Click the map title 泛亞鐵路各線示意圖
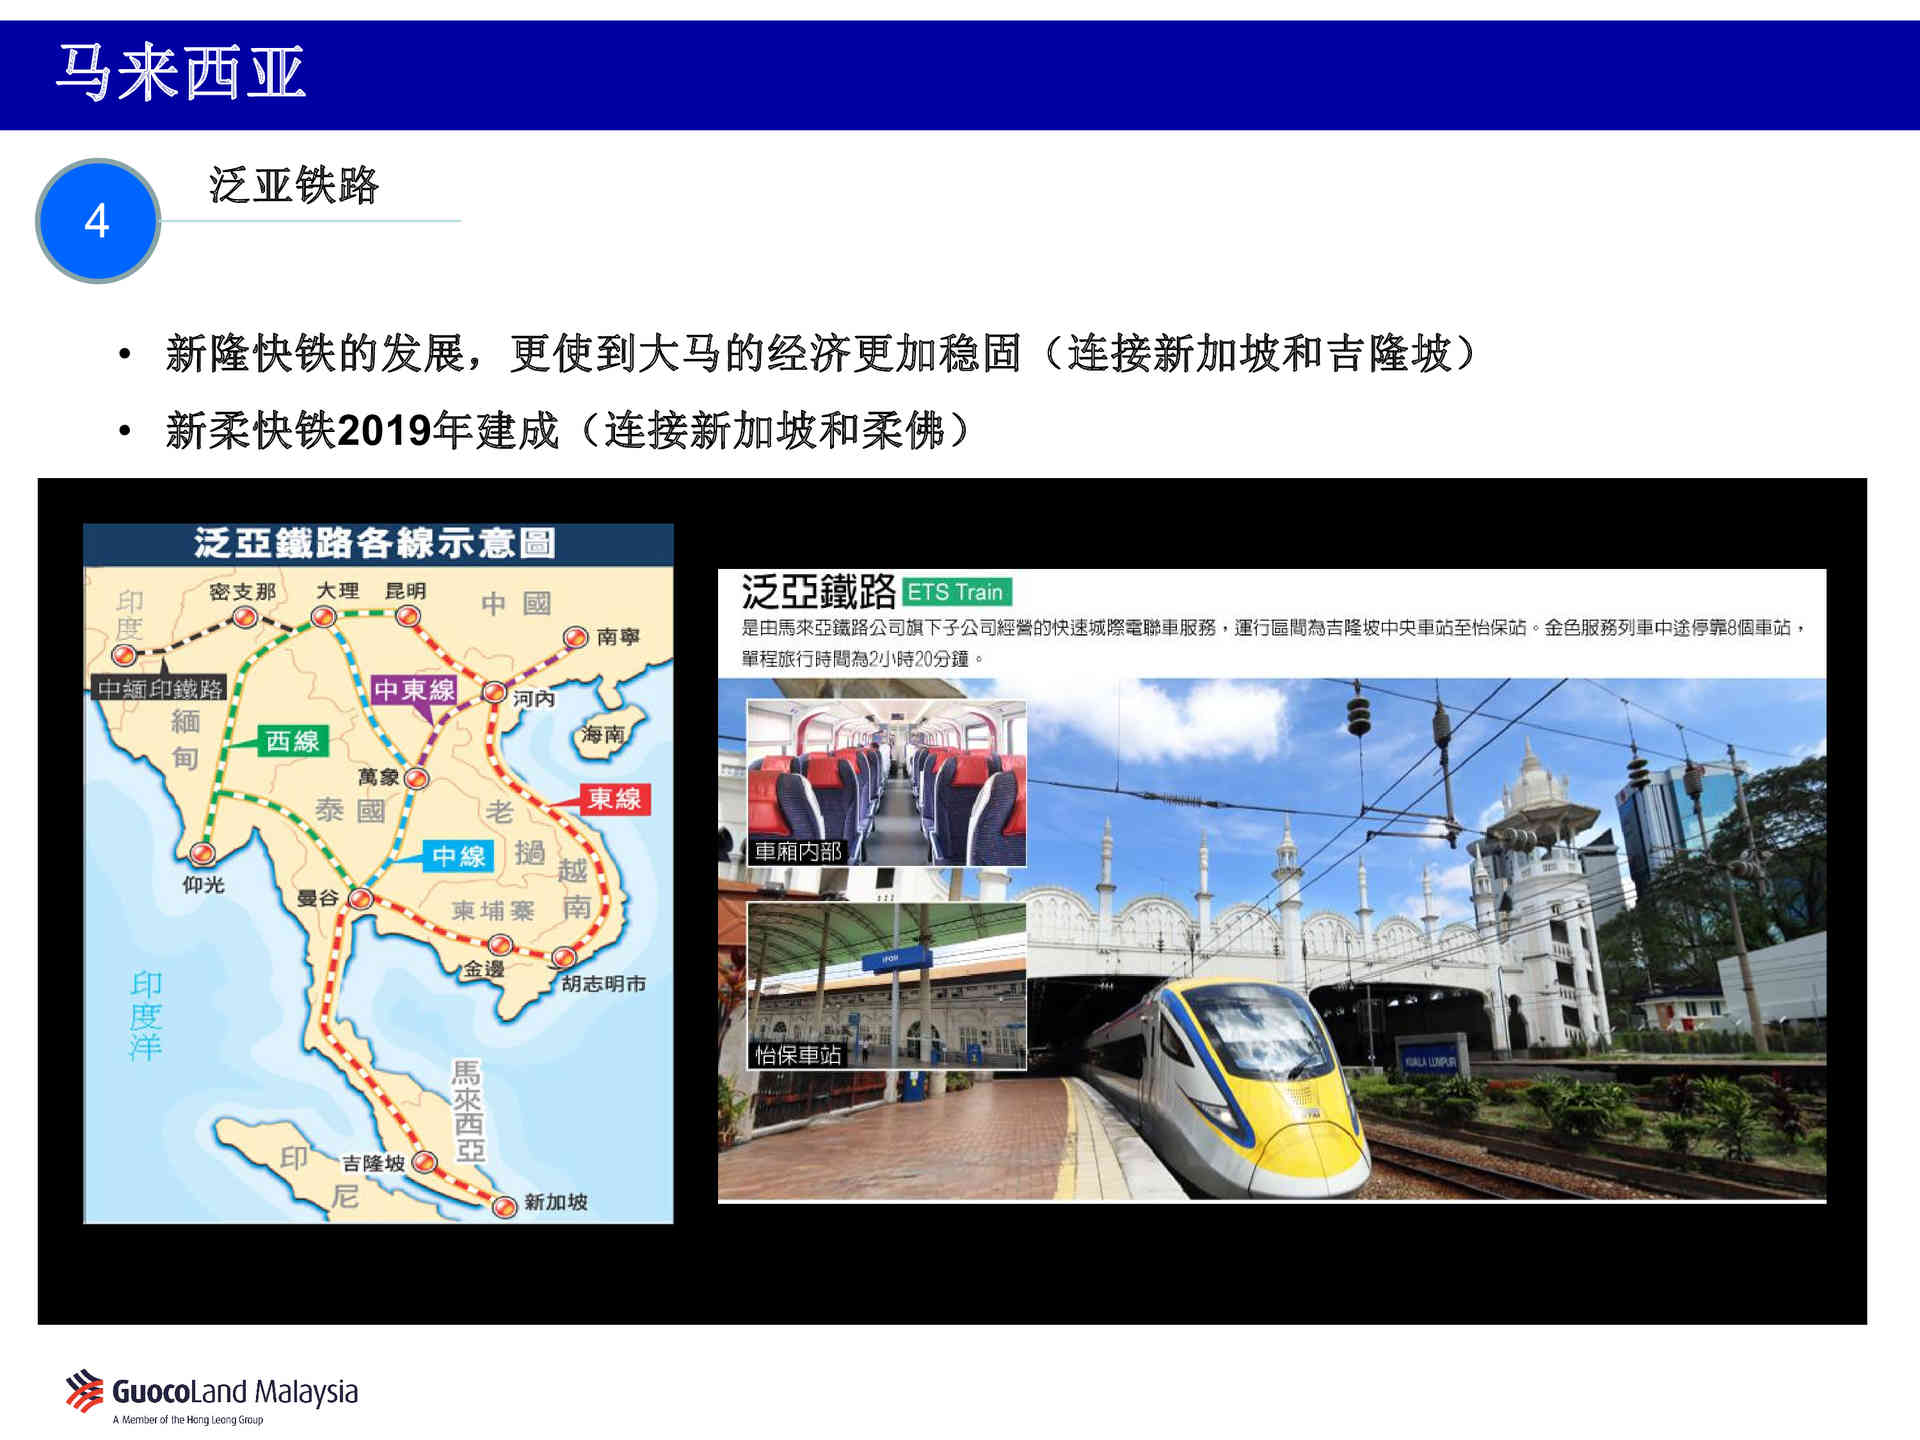This screenshot has width=1920, height=1440. click(x=376, y=544)
